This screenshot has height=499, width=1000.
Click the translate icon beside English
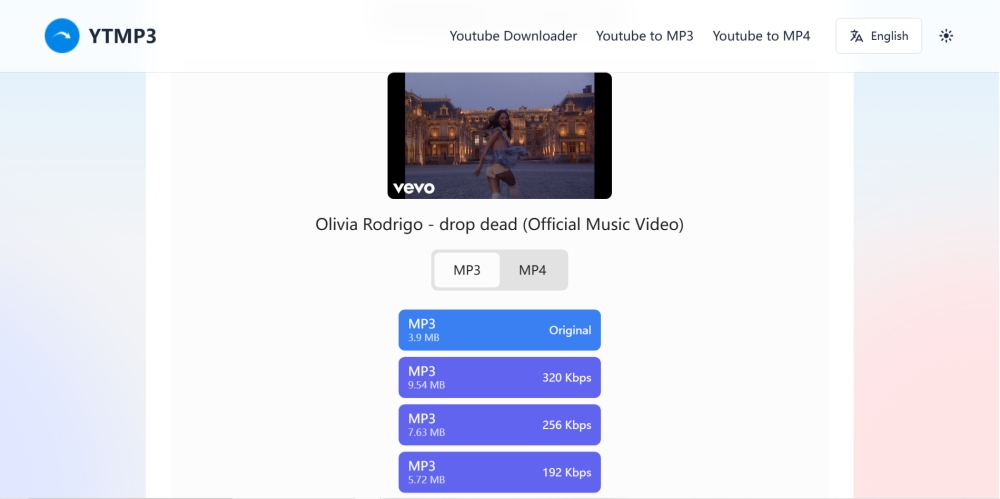(x=856, y=36)
